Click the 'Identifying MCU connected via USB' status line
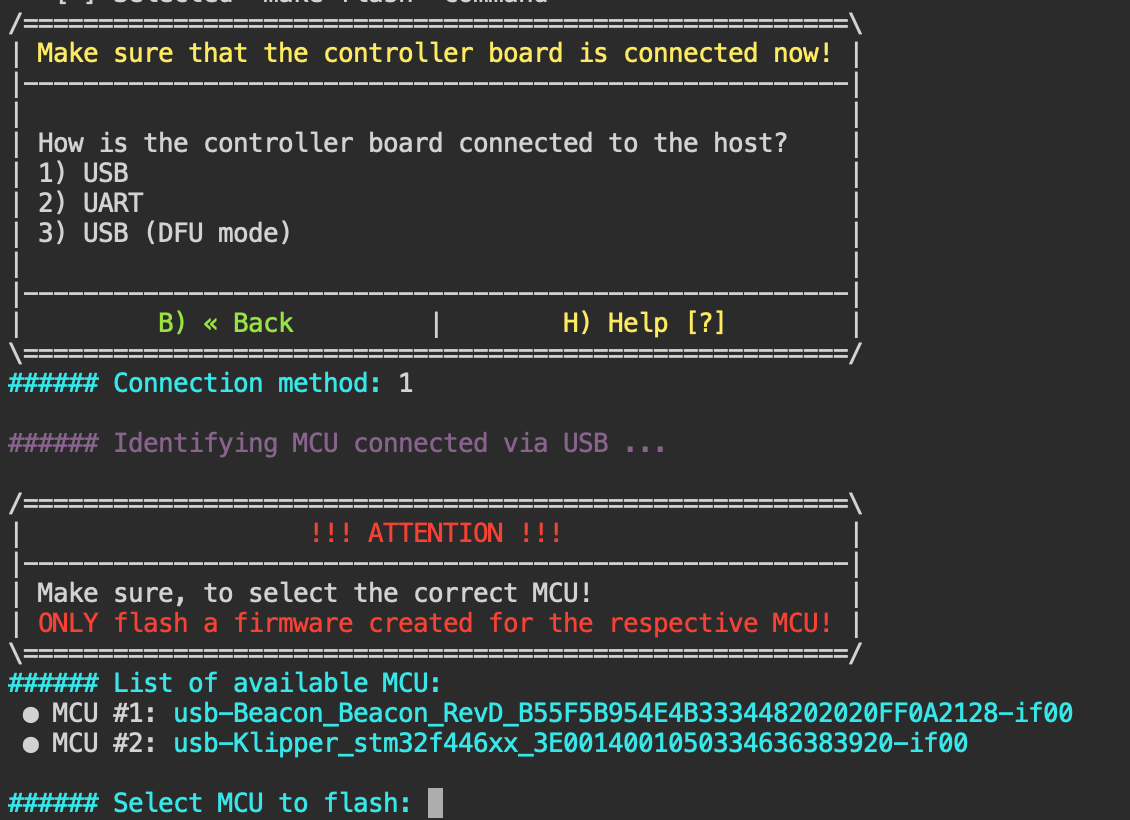 pyautogui.click(x=337, y=442)
